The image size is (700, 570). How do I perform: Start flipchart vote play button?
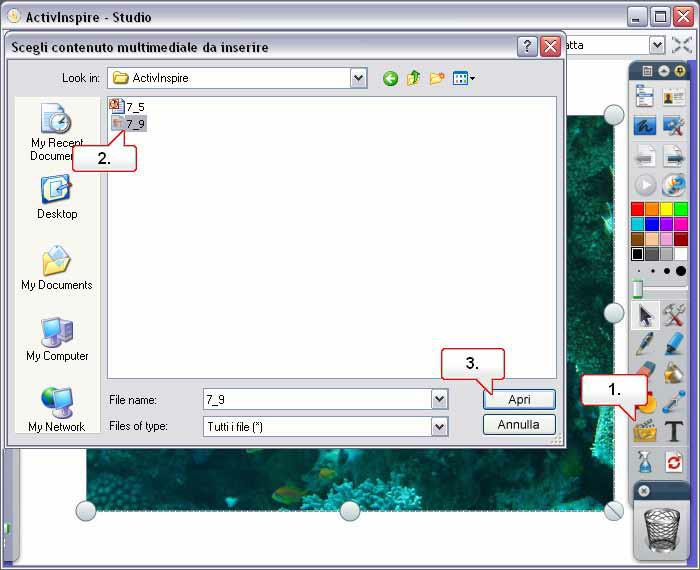[645, 185]
